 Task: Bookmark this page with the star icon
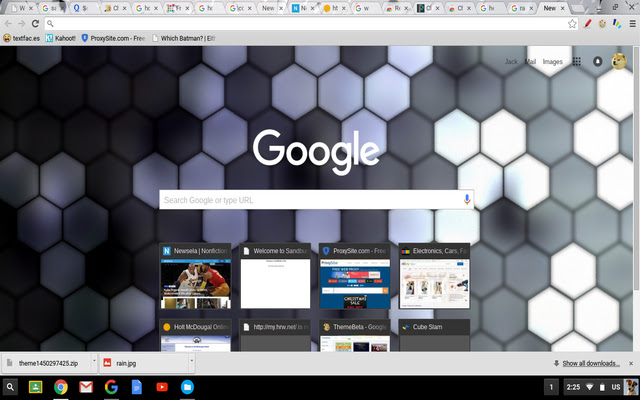572,24
